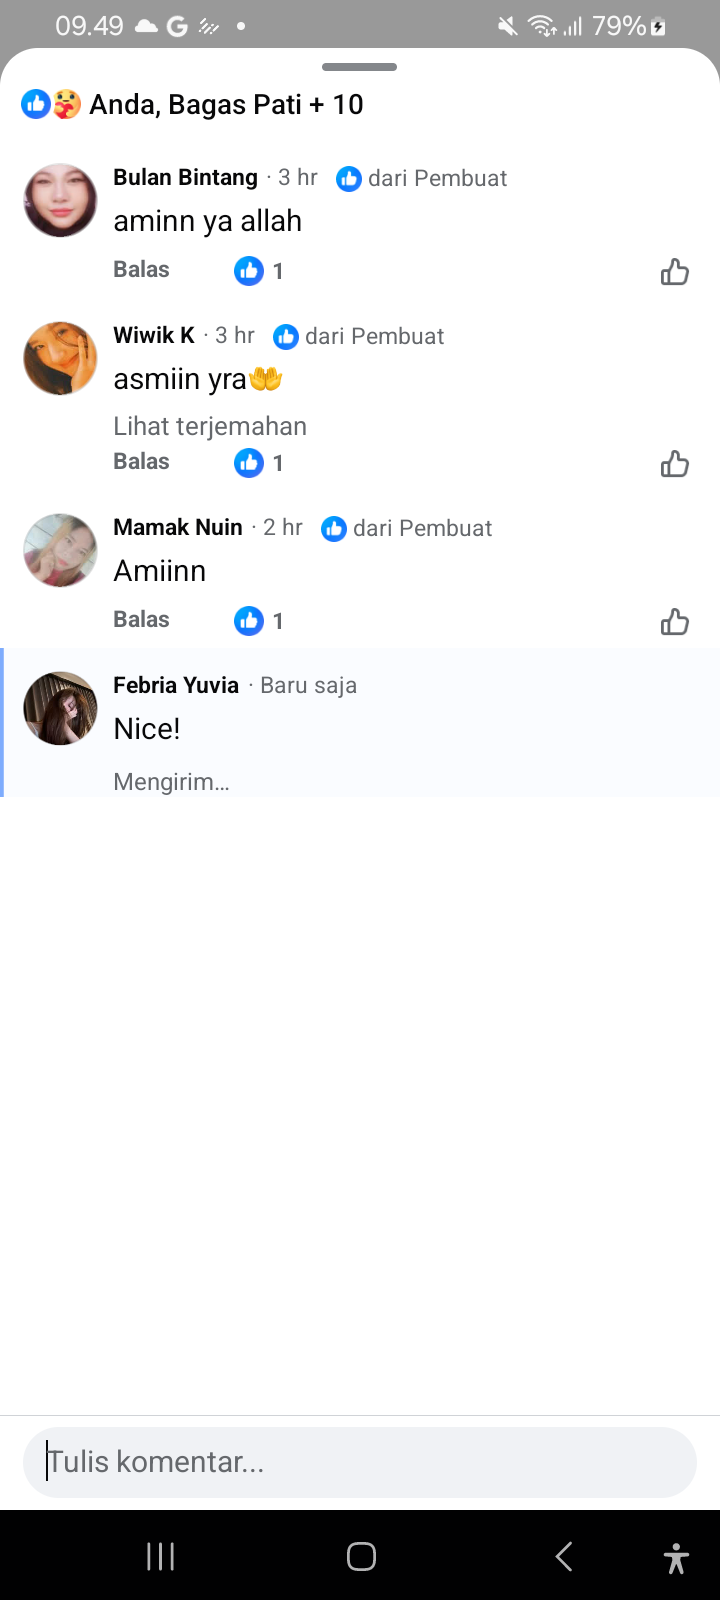
Task: Like Bulan Bintang's comment with thumbs-up outline
Action: [x=675, y=271]
